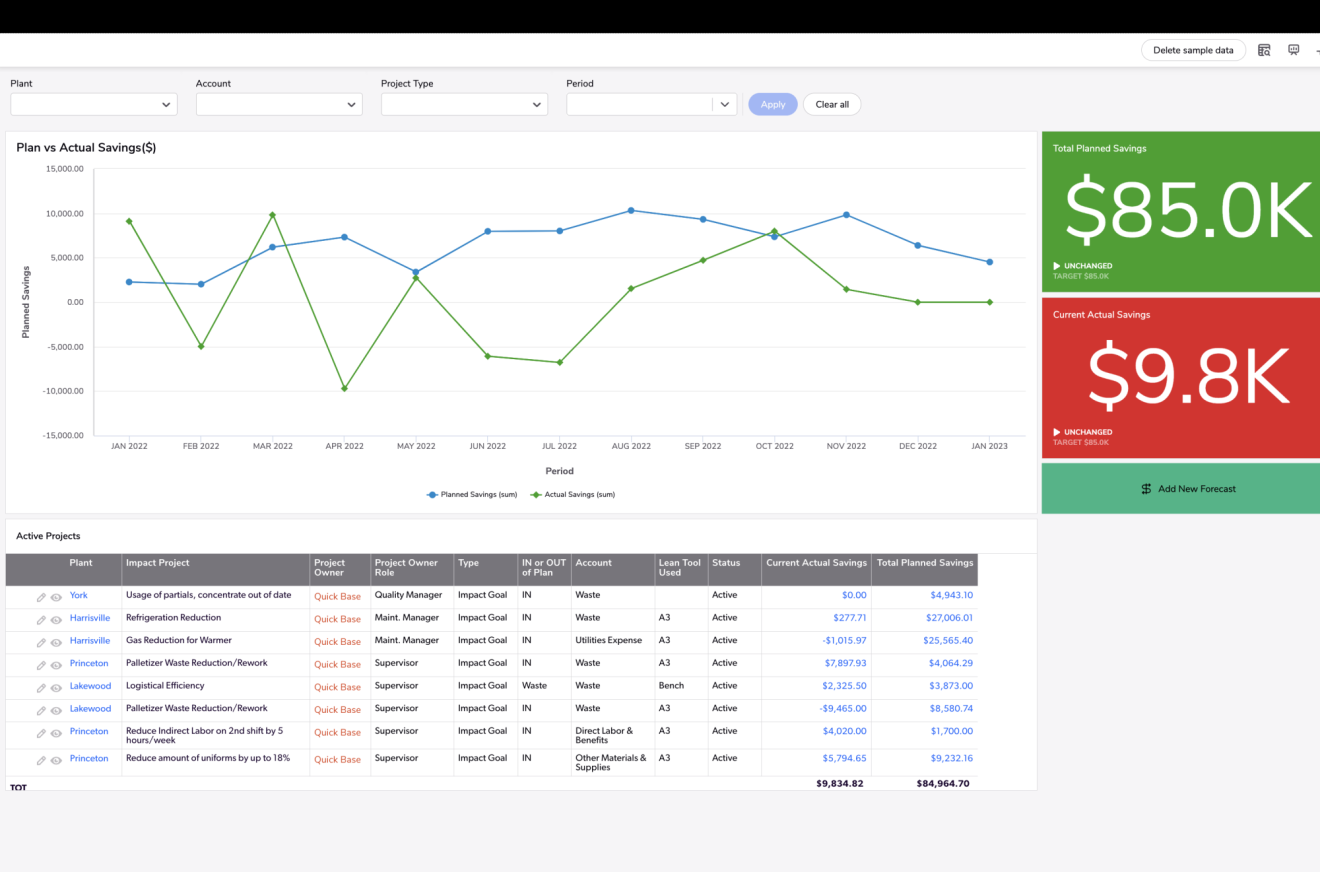1320x872 pixels.
Task: Click inside the Period filter field
Action: click(639, 104)
